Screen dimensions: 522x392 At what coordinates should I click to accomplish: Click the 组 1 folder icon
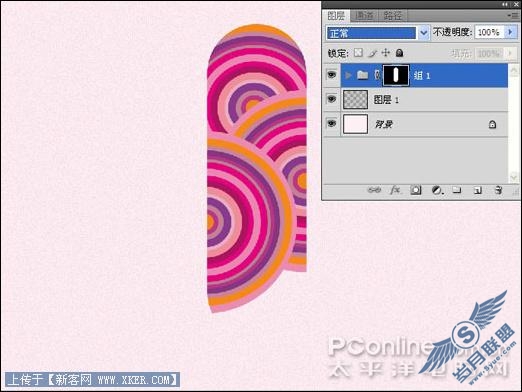click(x=362, y=75)
